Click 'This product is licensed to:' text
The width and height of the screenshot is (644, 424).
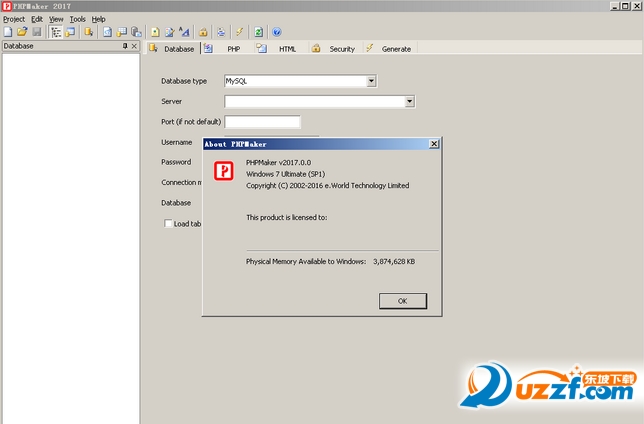(x=287, y=218)
